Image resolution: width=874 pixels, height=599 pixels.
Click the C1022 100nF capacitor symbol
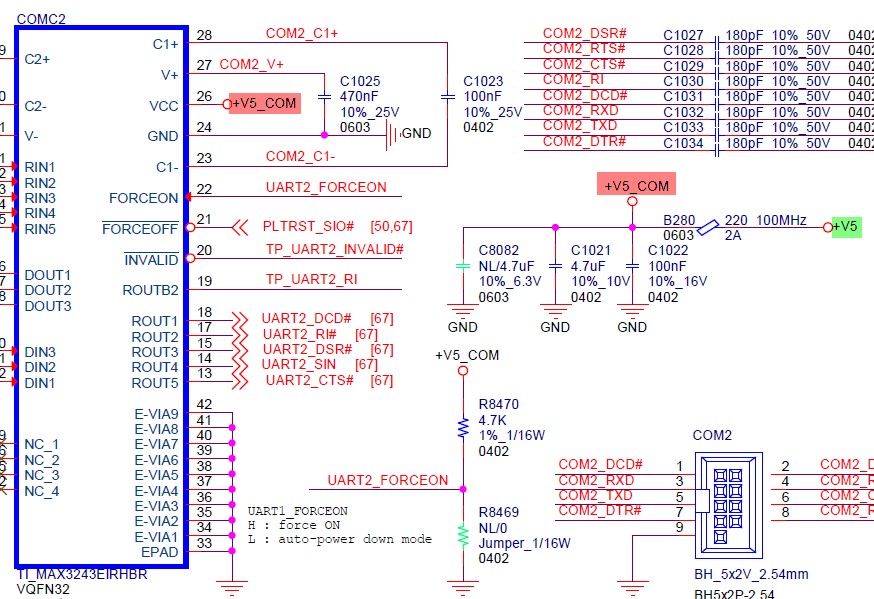click(632, 266)
